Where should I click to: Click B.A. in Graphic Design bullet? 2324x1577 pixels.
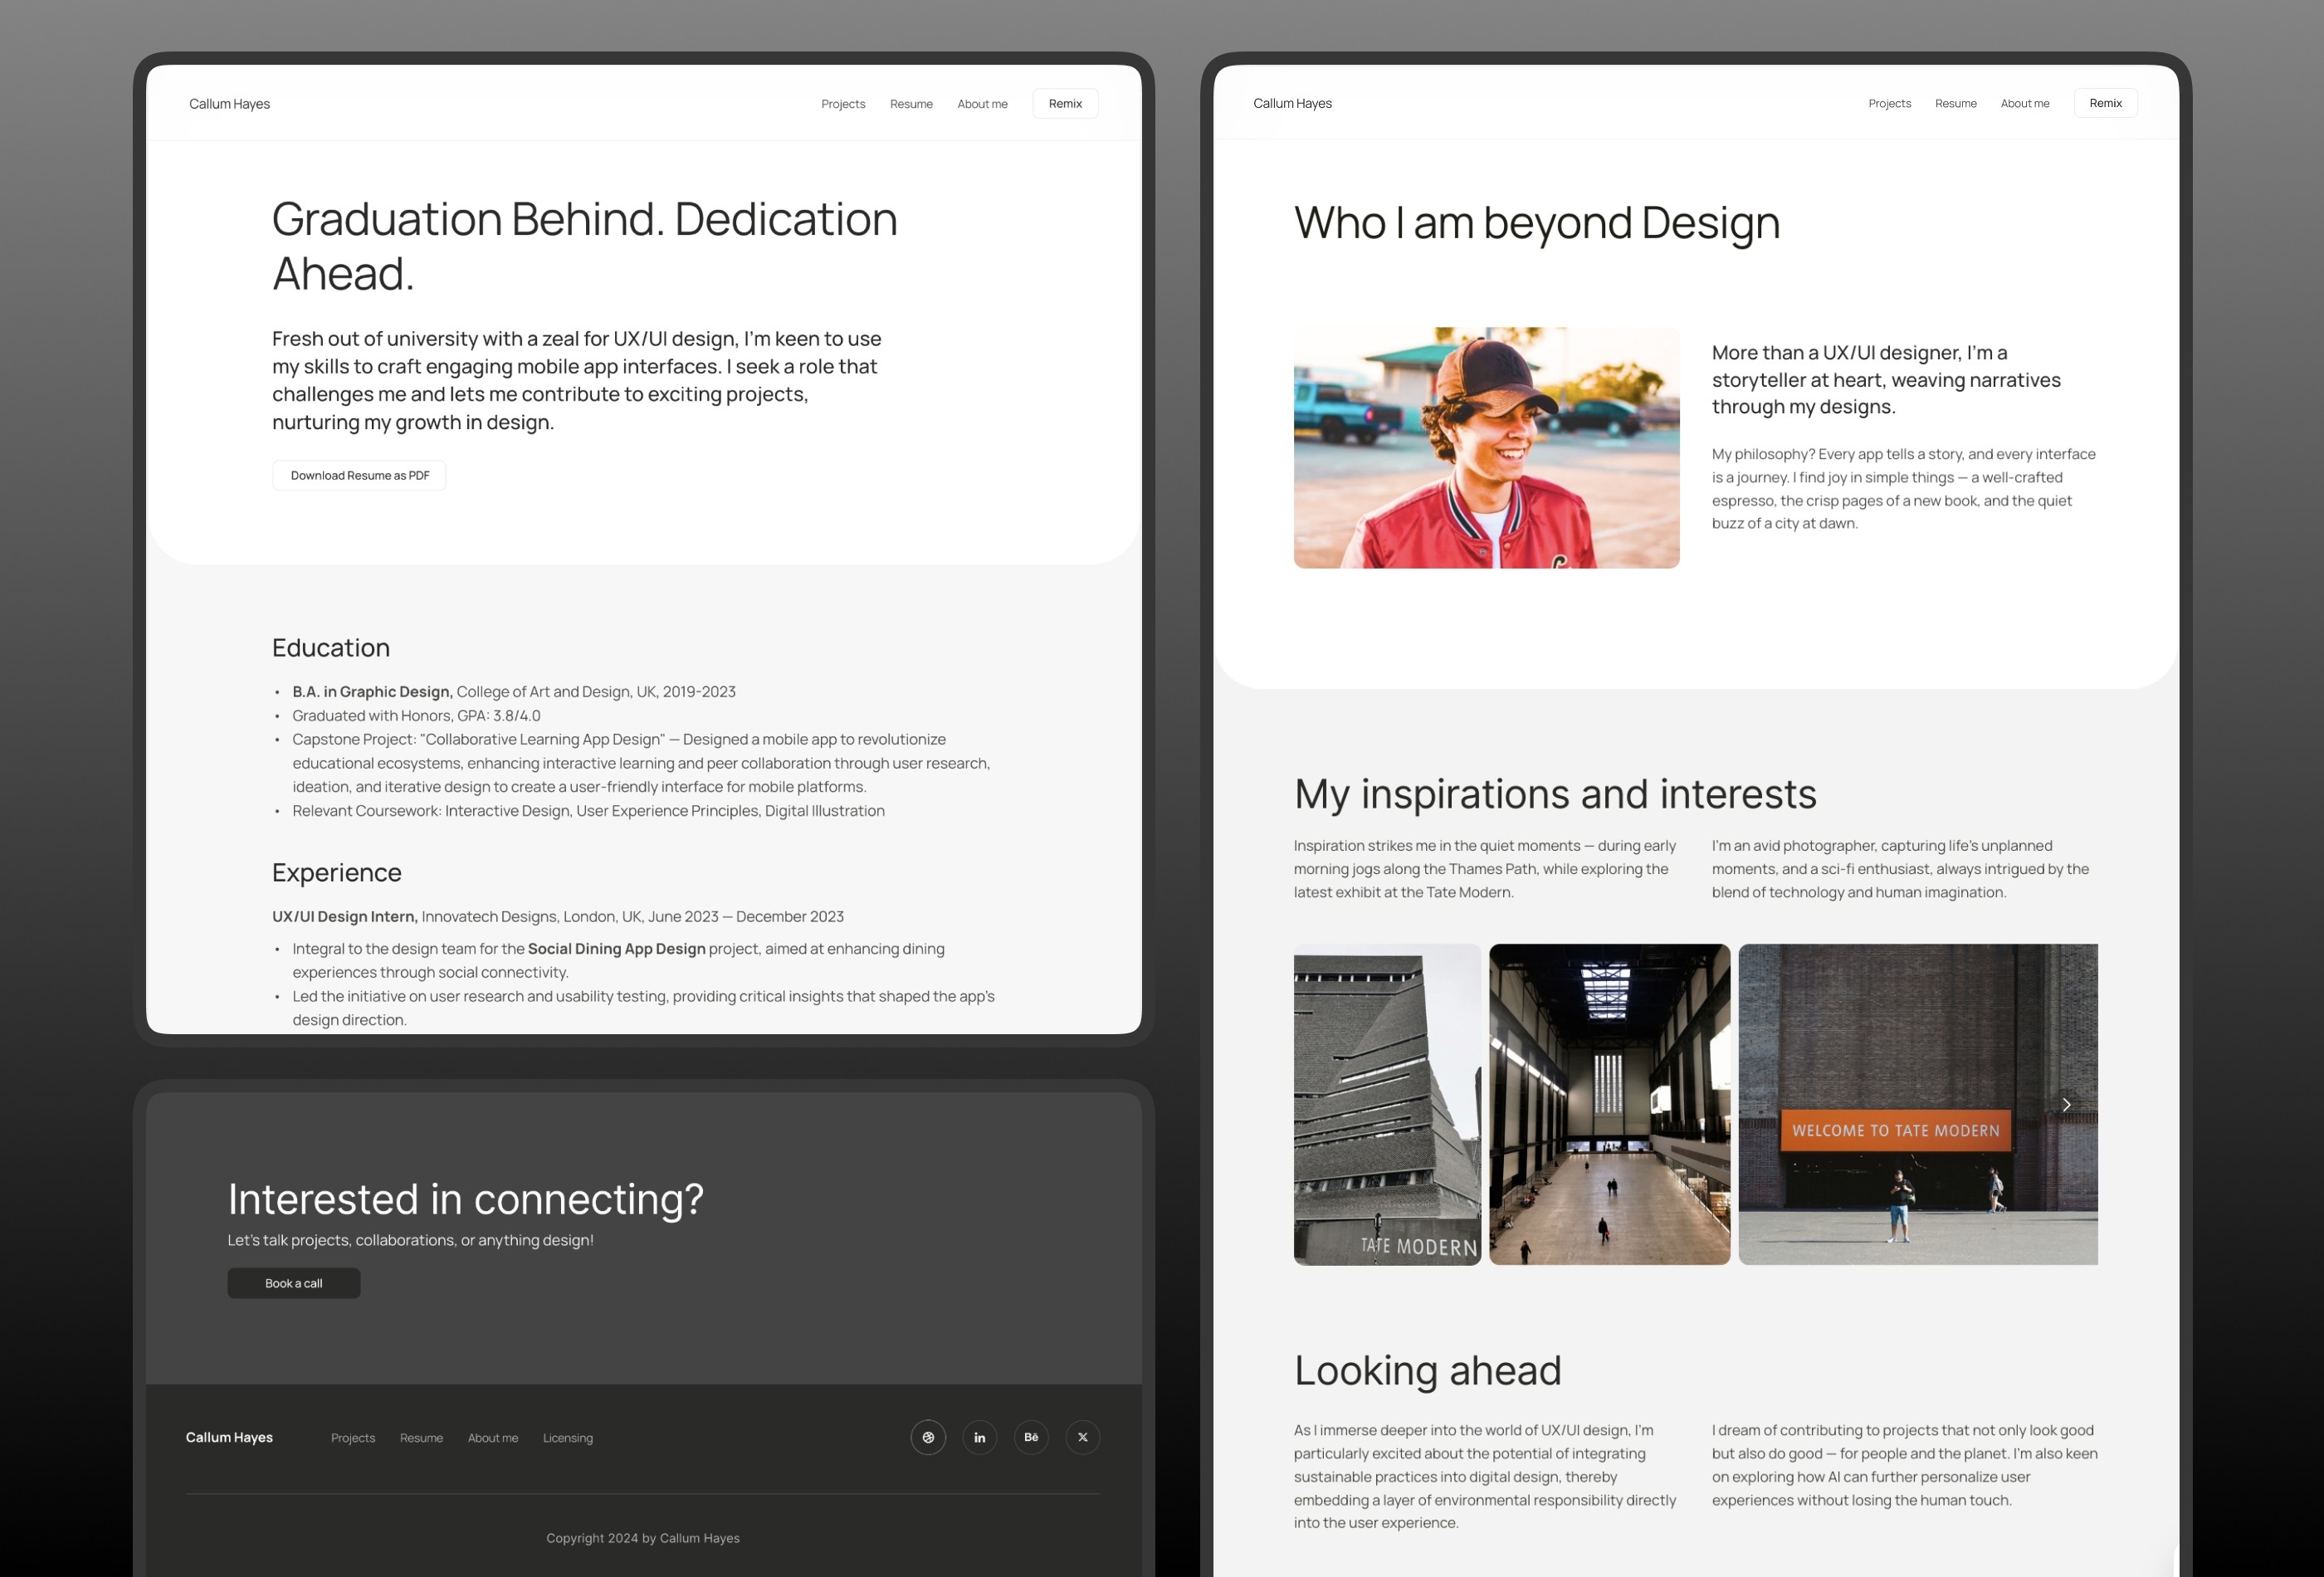[514, 692]
